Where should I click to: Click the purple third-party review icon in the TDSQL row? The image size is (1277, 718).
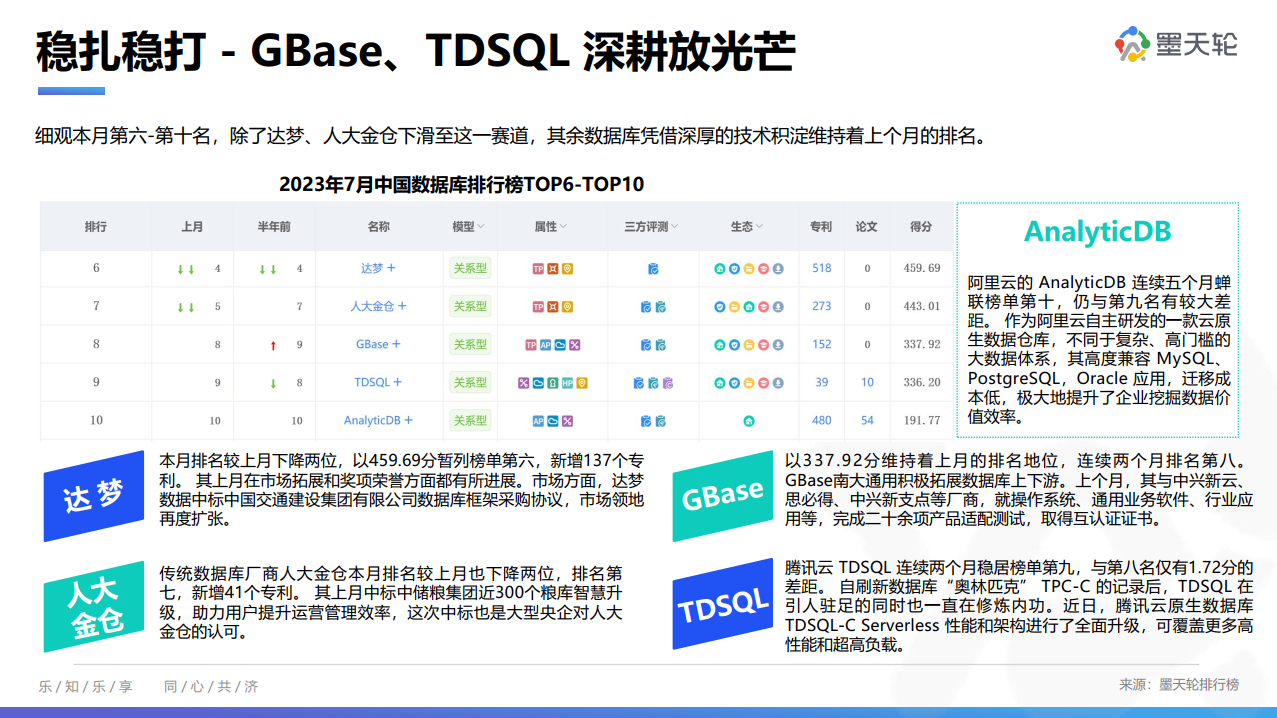pos(668,383)
